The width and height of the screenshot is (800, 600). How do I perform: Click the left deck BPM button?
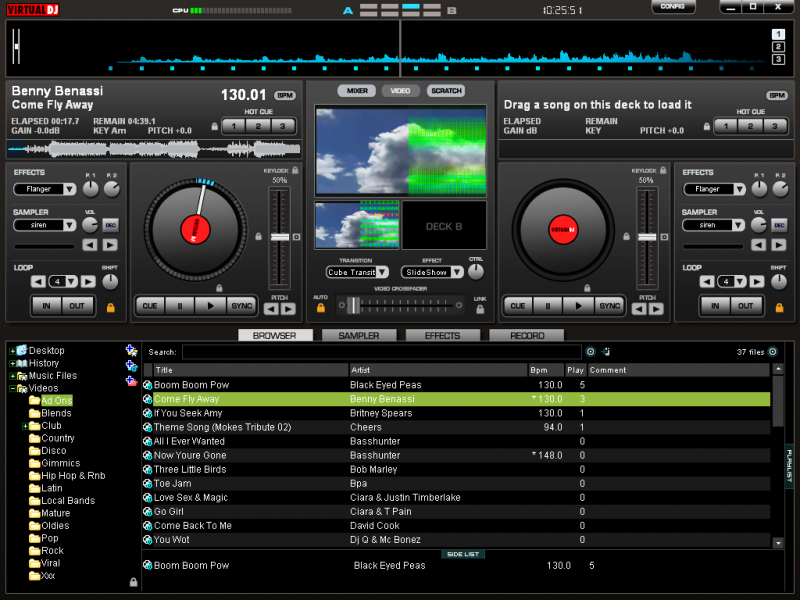coord(285,95)
